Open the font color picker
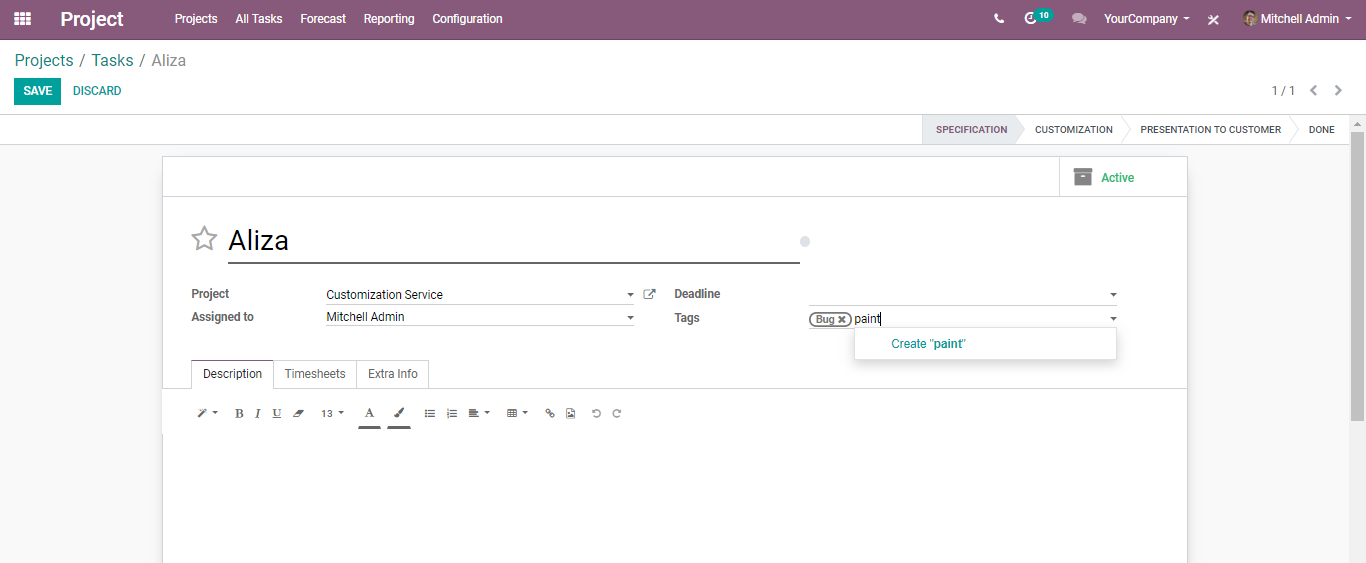Viewport: 1366px width, 563px height. tap(369, 413)
